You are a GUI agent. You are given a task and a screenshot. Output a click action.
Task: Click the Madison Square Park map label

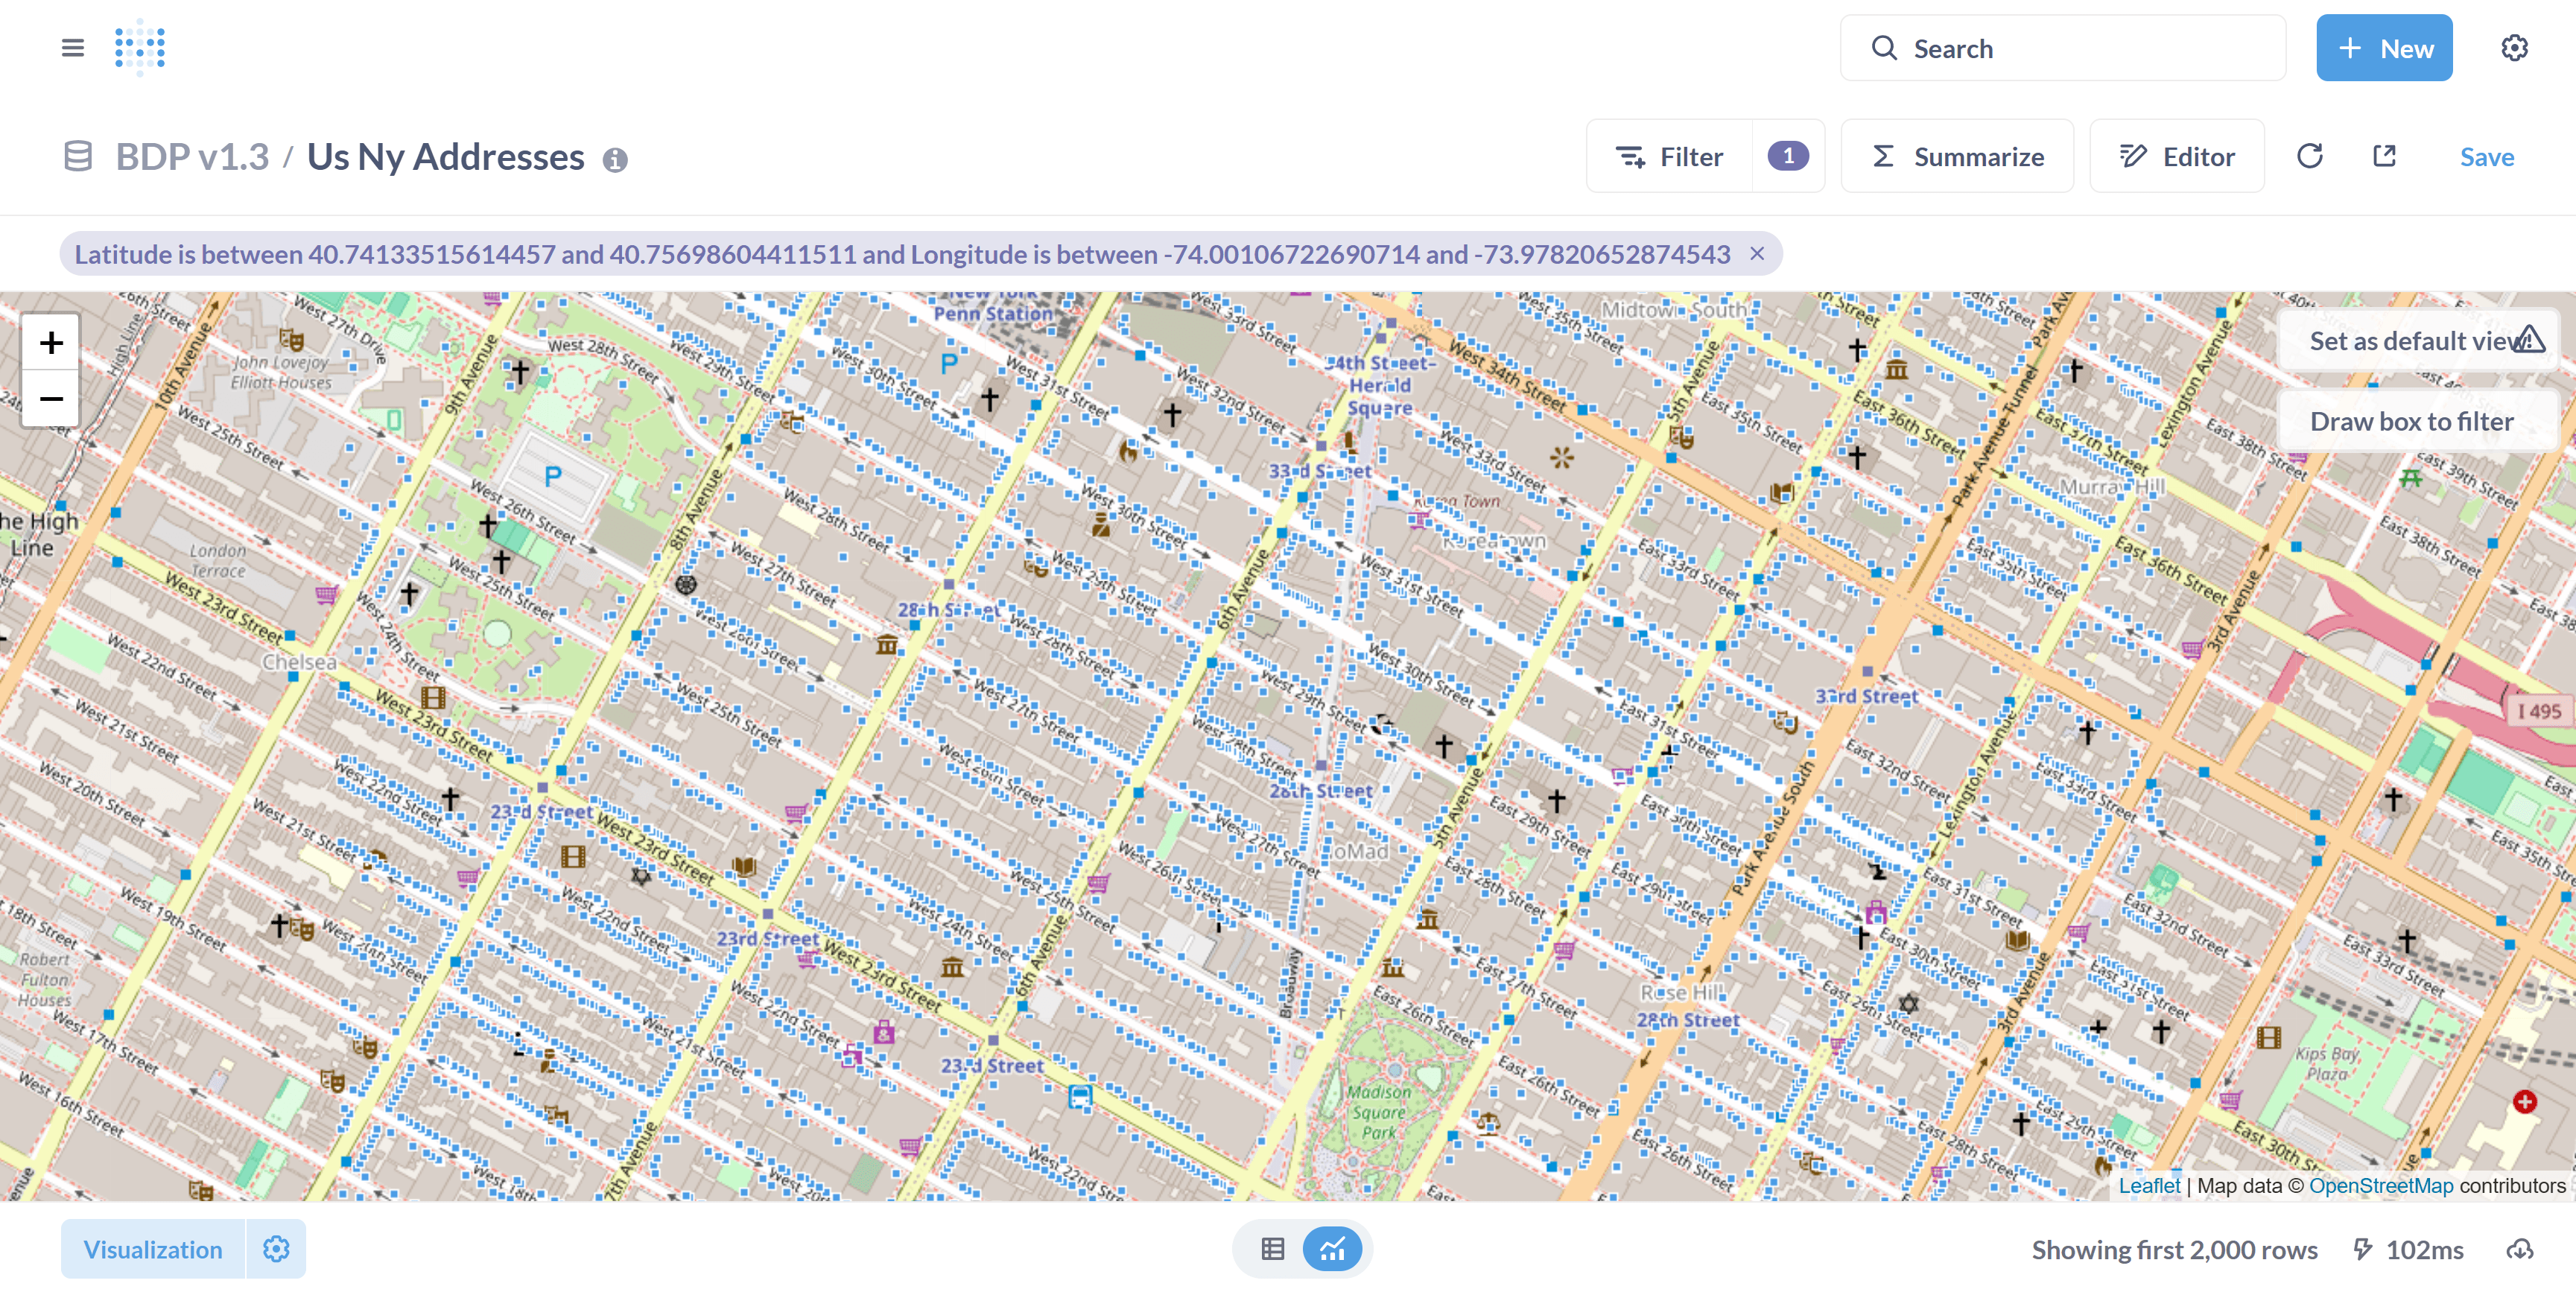[1378, 1112]
